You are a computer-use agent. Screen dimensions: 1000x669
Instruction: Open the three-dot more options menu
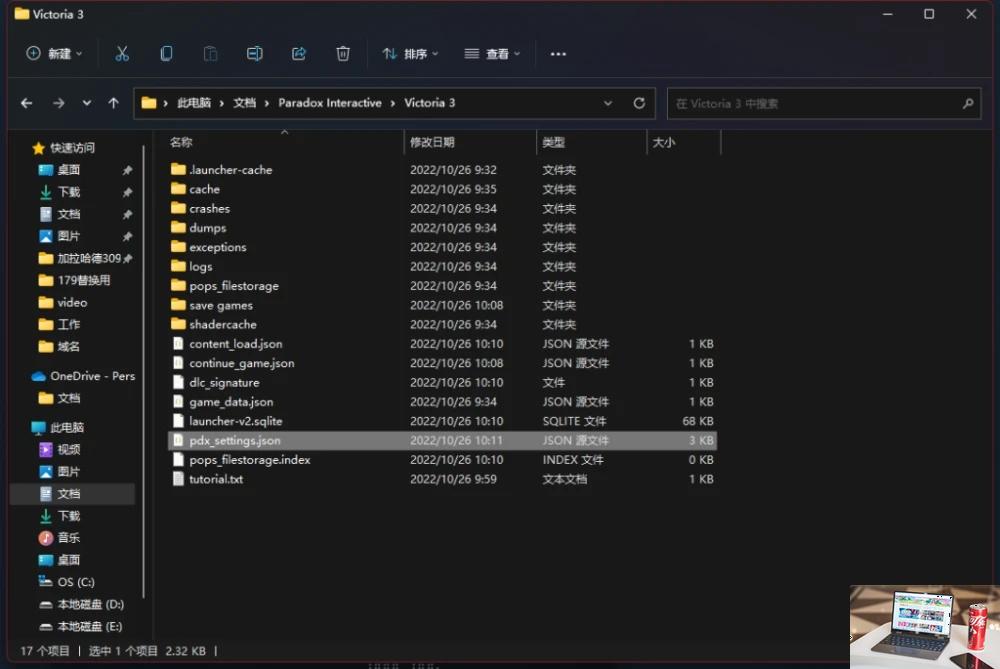click(558, 54)
